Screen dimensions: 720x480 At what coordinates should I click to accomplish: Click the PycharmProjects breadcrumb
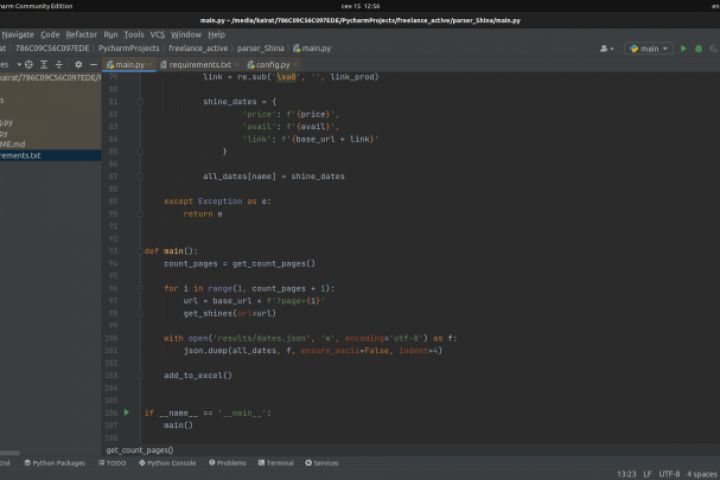coord(129,48)
